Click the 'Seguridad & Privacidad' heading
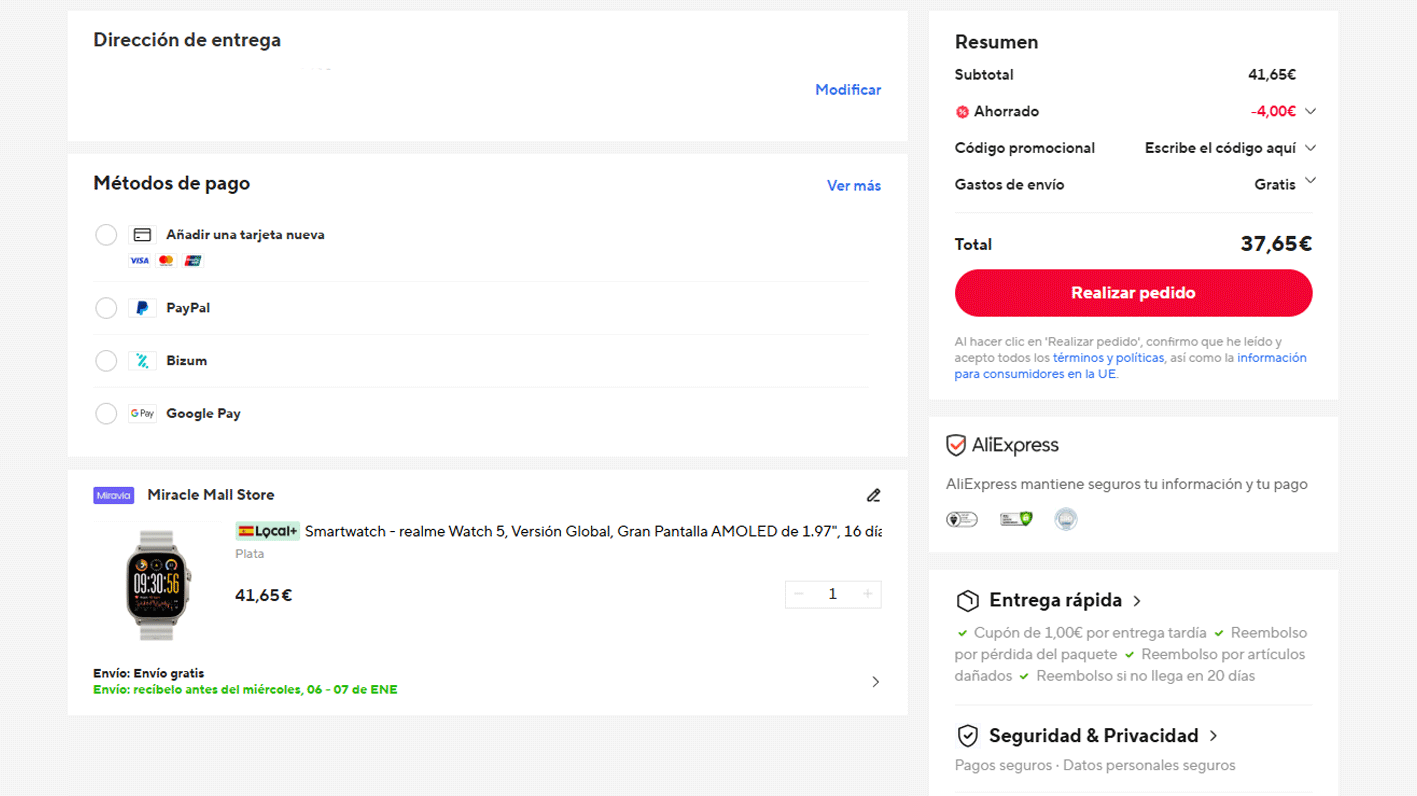The image size is (1417, 796). [1094, 736]
